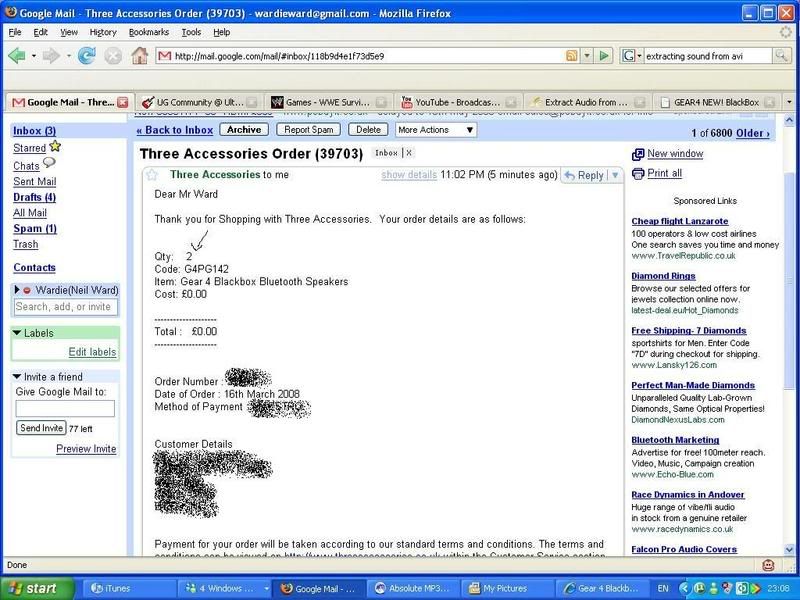This screenshot has height=600, width=800.
Task: Click the chat bubble icon next to Chats
Action: click(49, 163)
